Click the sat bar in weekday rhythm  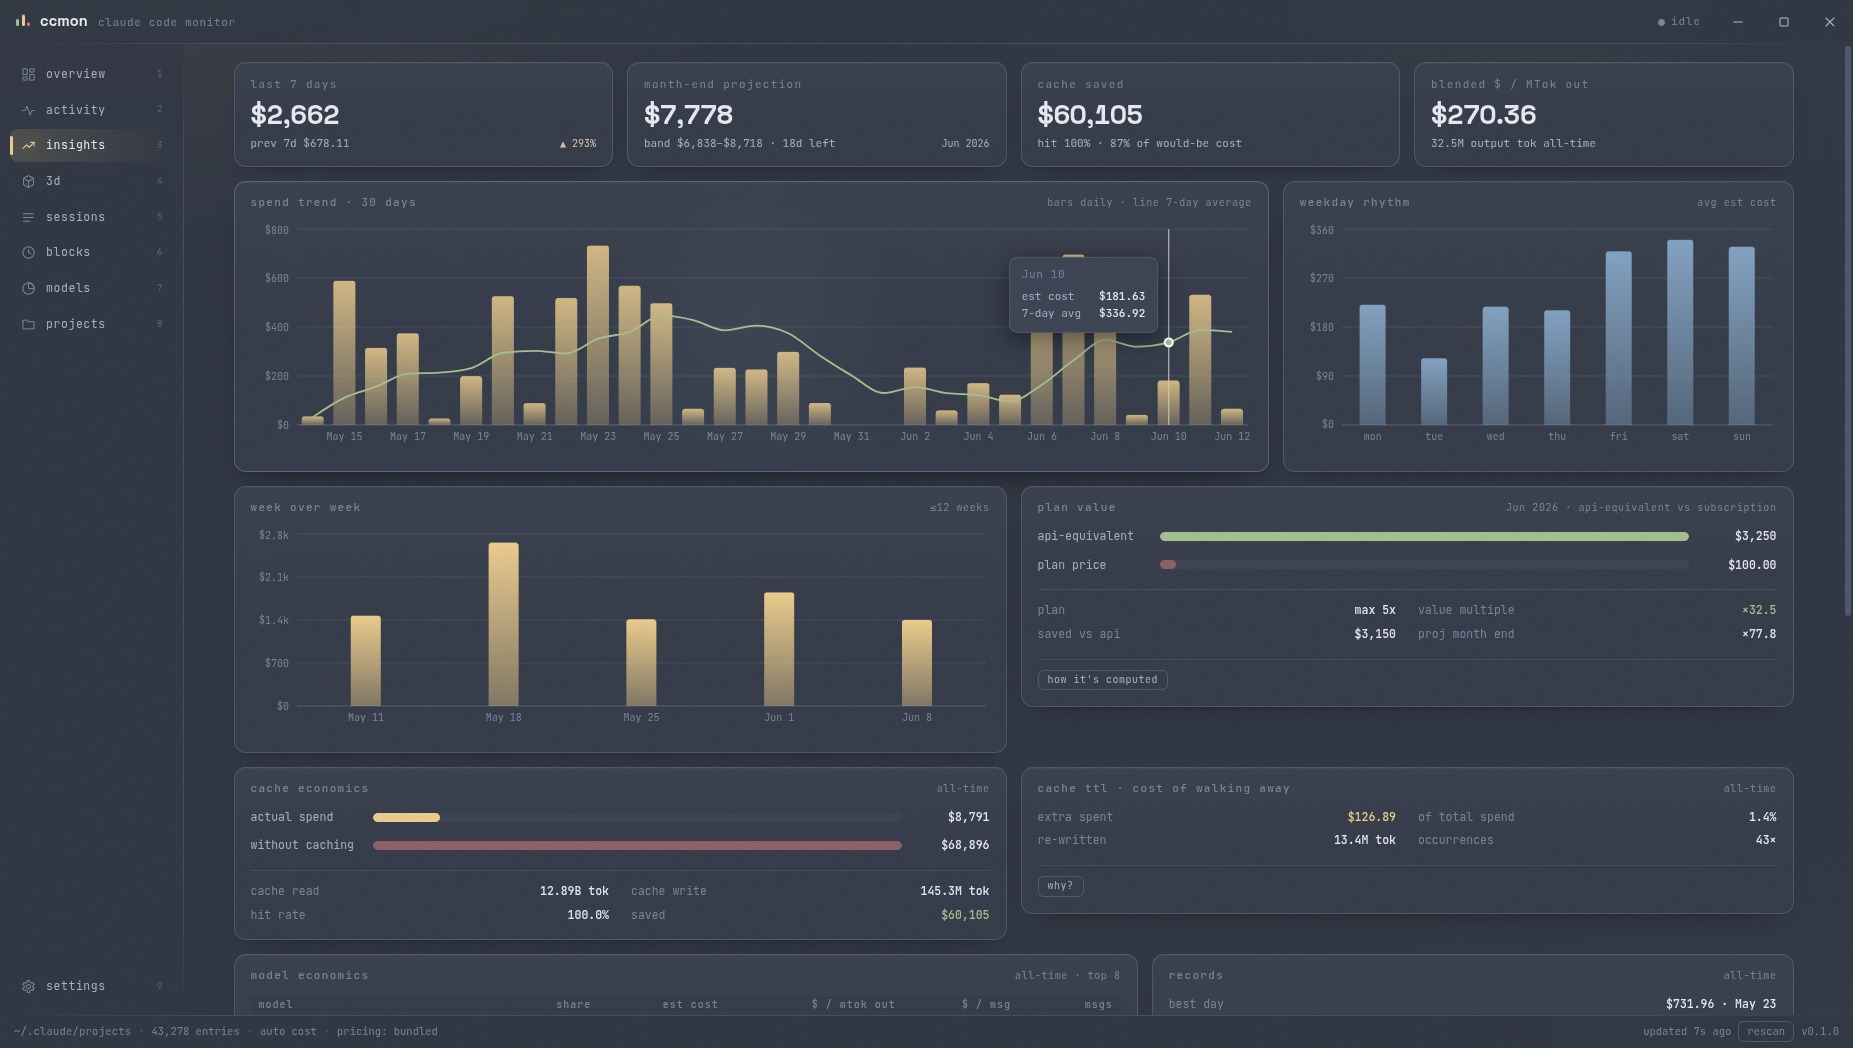[x=1680, y=332]
